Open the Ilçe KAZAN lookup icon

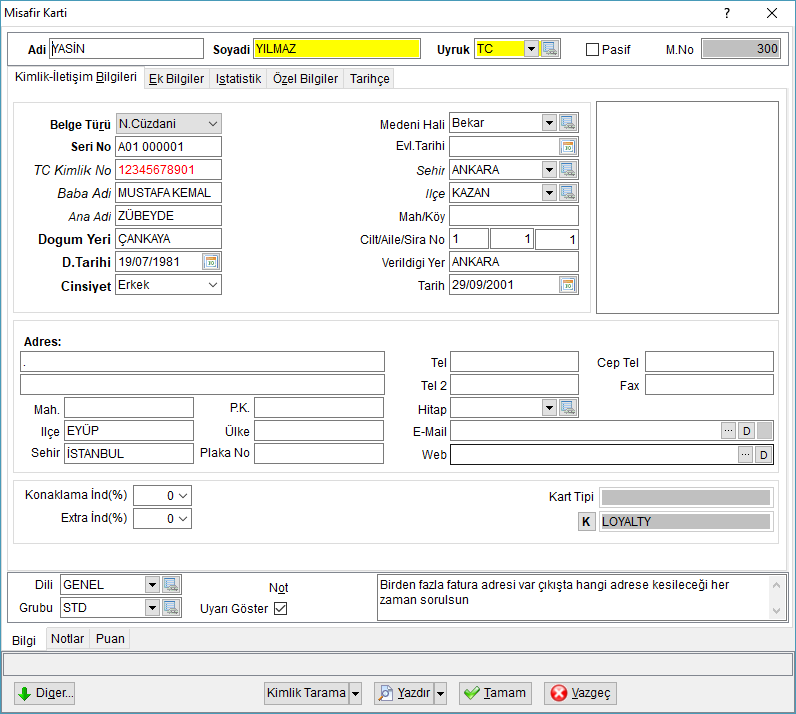click(568, 193)
